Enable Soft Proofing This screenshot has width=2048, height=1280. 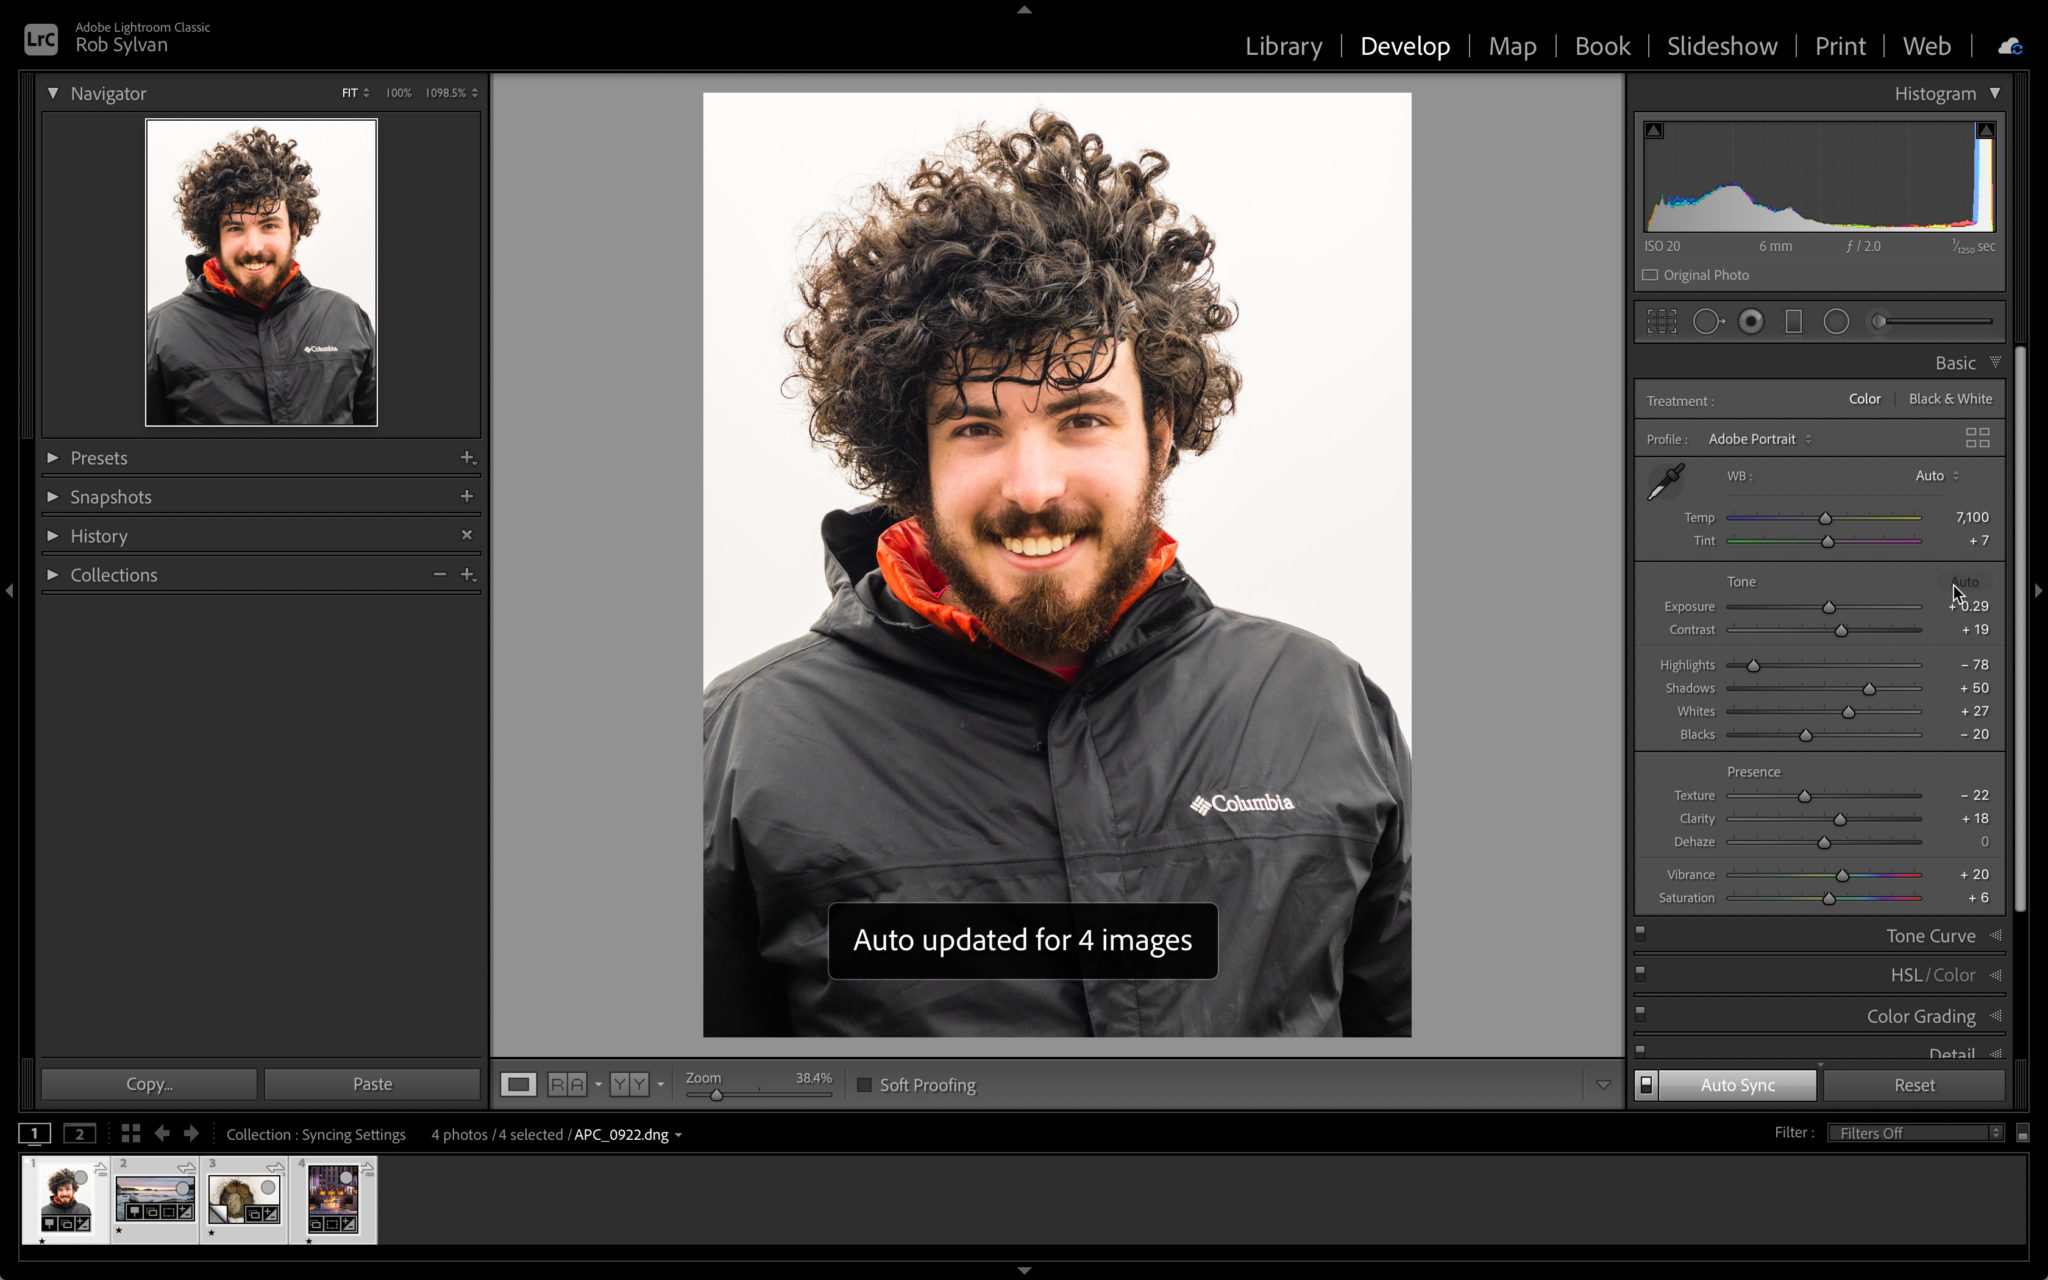(x=865, y=1085)
